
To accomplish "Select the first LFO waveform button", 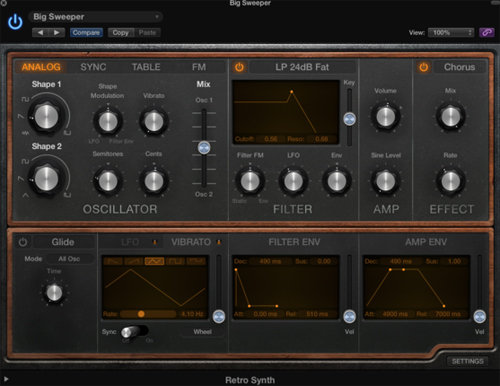I will pos(113,261).
